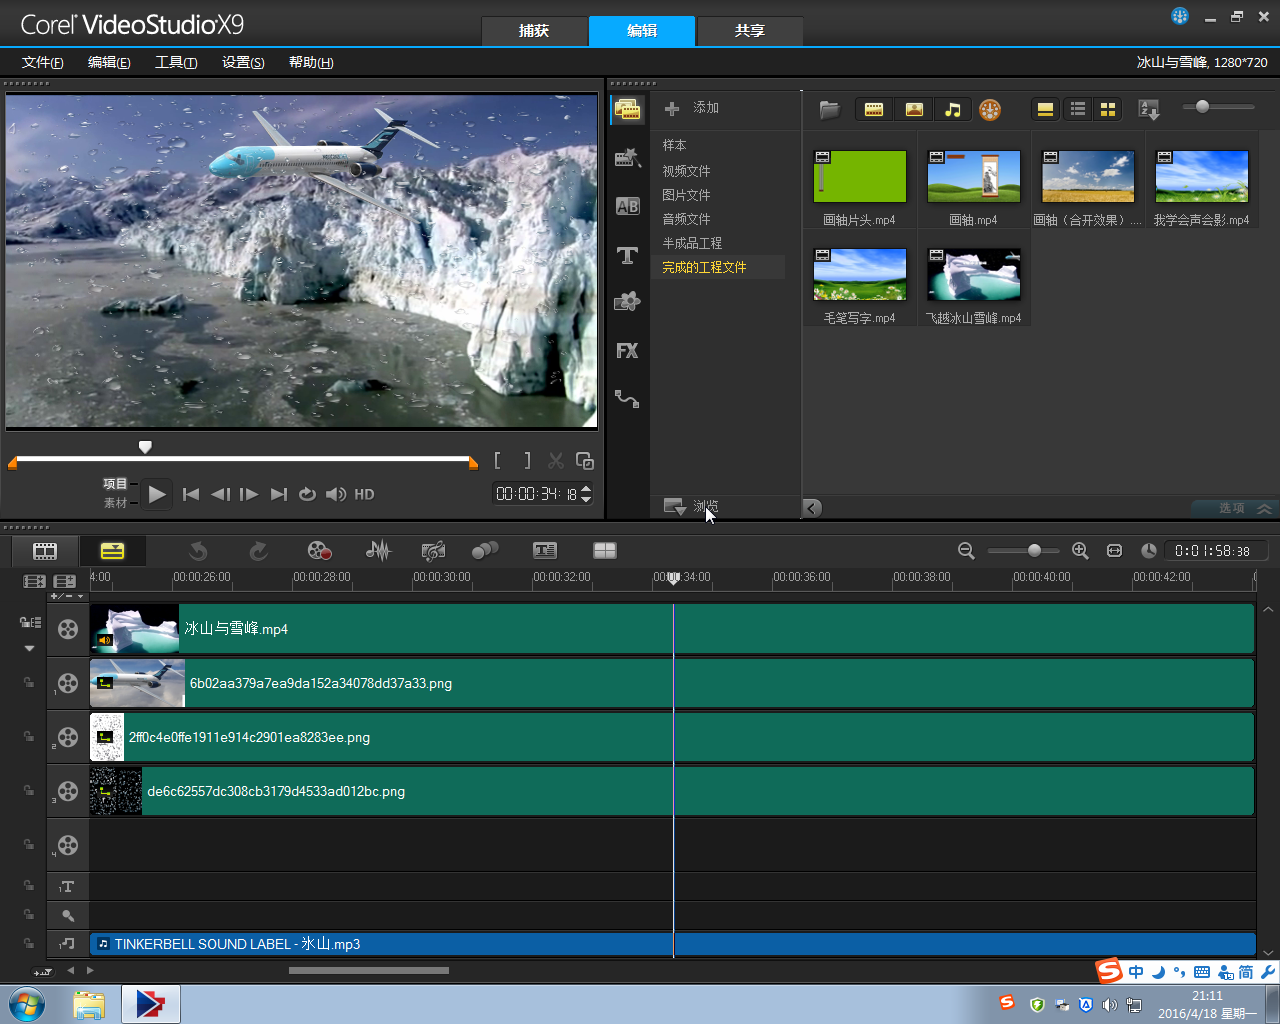Screen dimensions: 1280x1024
Task: Open the Multi-Camera Editor tool
Action: pos(605,551)
